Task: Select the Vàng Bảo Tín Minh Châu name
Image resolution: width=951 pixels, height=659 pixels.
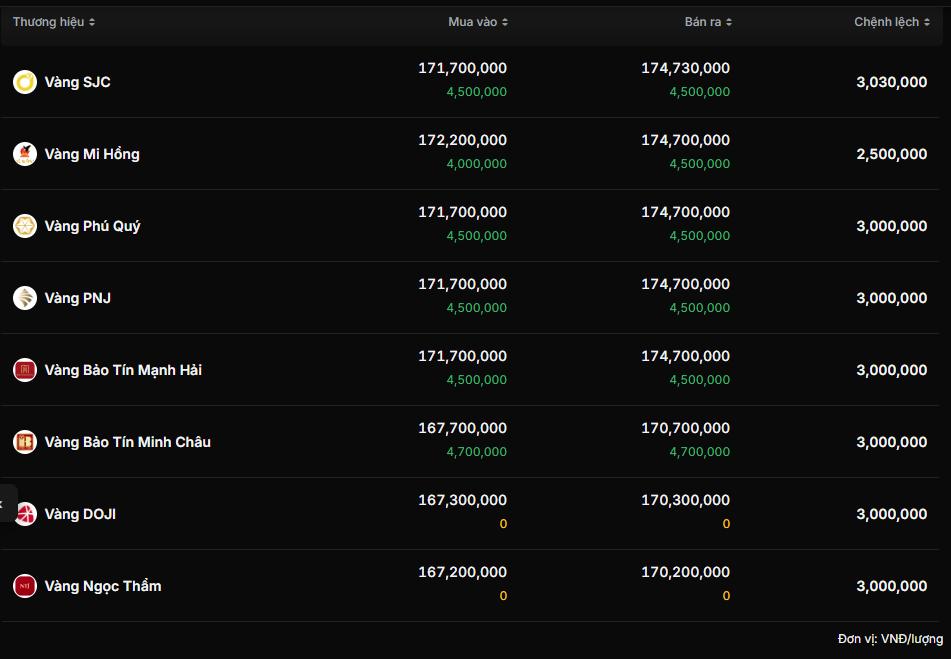Action: coord(127,442)
